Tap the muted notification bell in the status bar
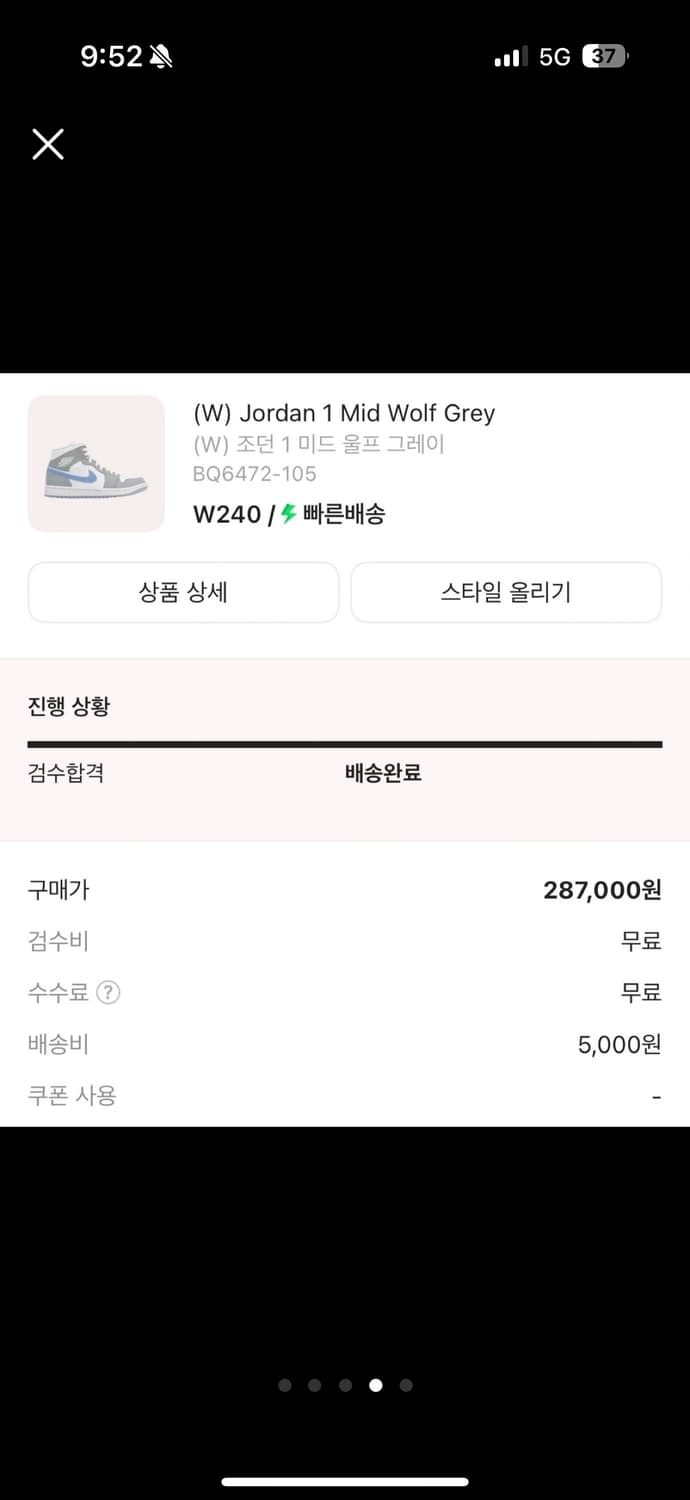Viewport: 690px width, 1500px height. coord(158,56)
